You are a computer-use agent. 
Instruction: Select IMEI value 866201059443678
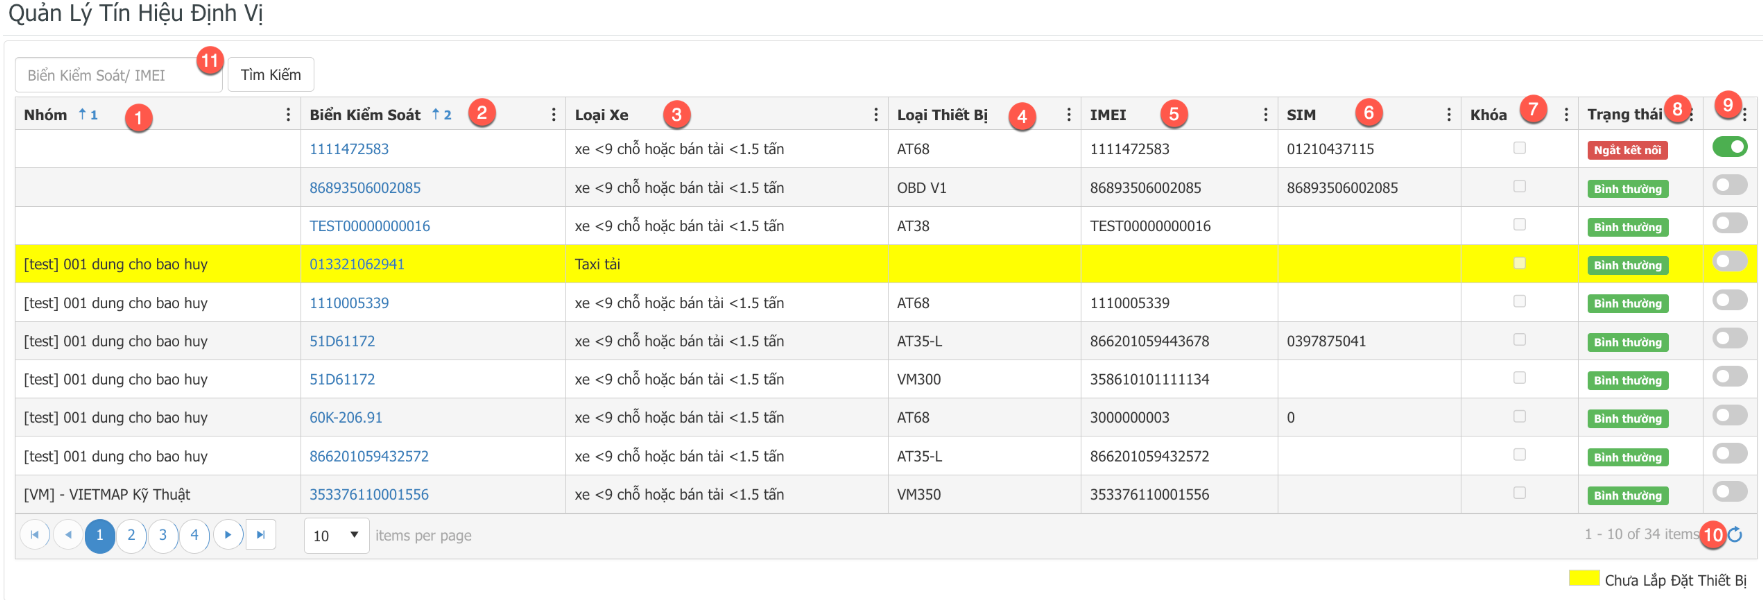coord(1149,341)
